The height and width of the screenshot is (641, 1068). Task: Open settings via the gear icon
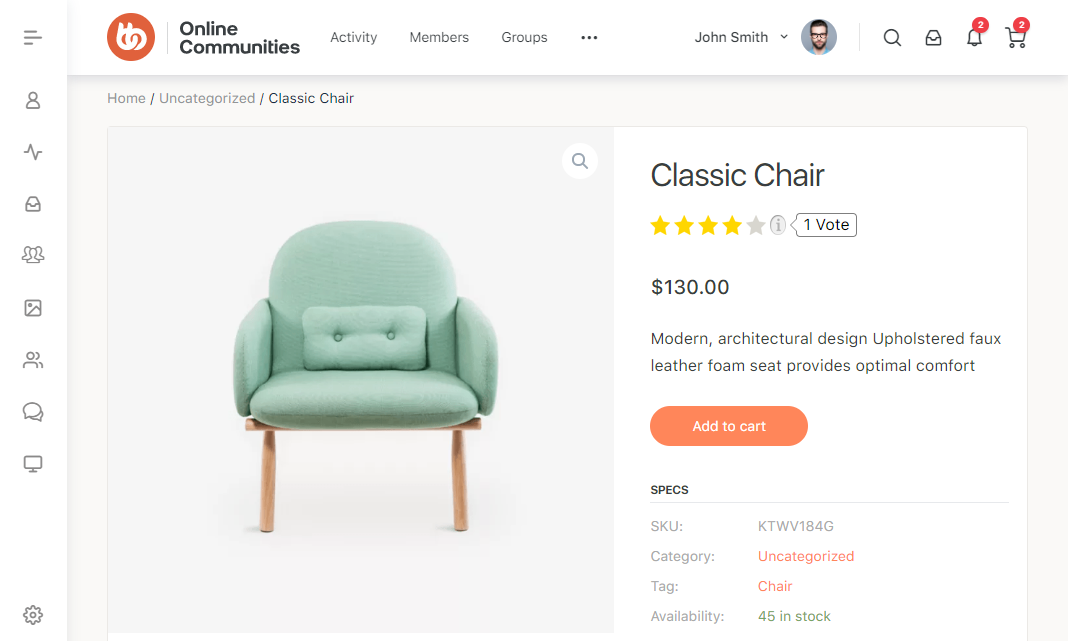pyautogui.click(x=33, y=615)
